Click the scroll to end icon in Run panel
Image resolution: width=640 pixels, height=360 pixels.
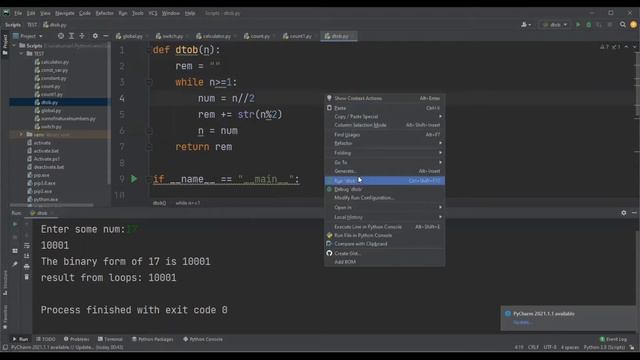[27, 256]
